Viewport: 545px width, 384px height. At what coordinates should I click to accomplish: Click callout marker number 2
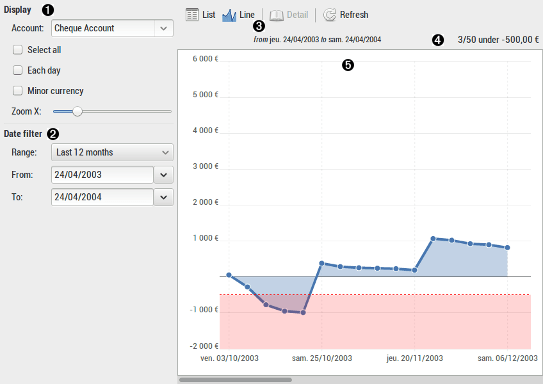pyautogui.click(x=53, y=134)
